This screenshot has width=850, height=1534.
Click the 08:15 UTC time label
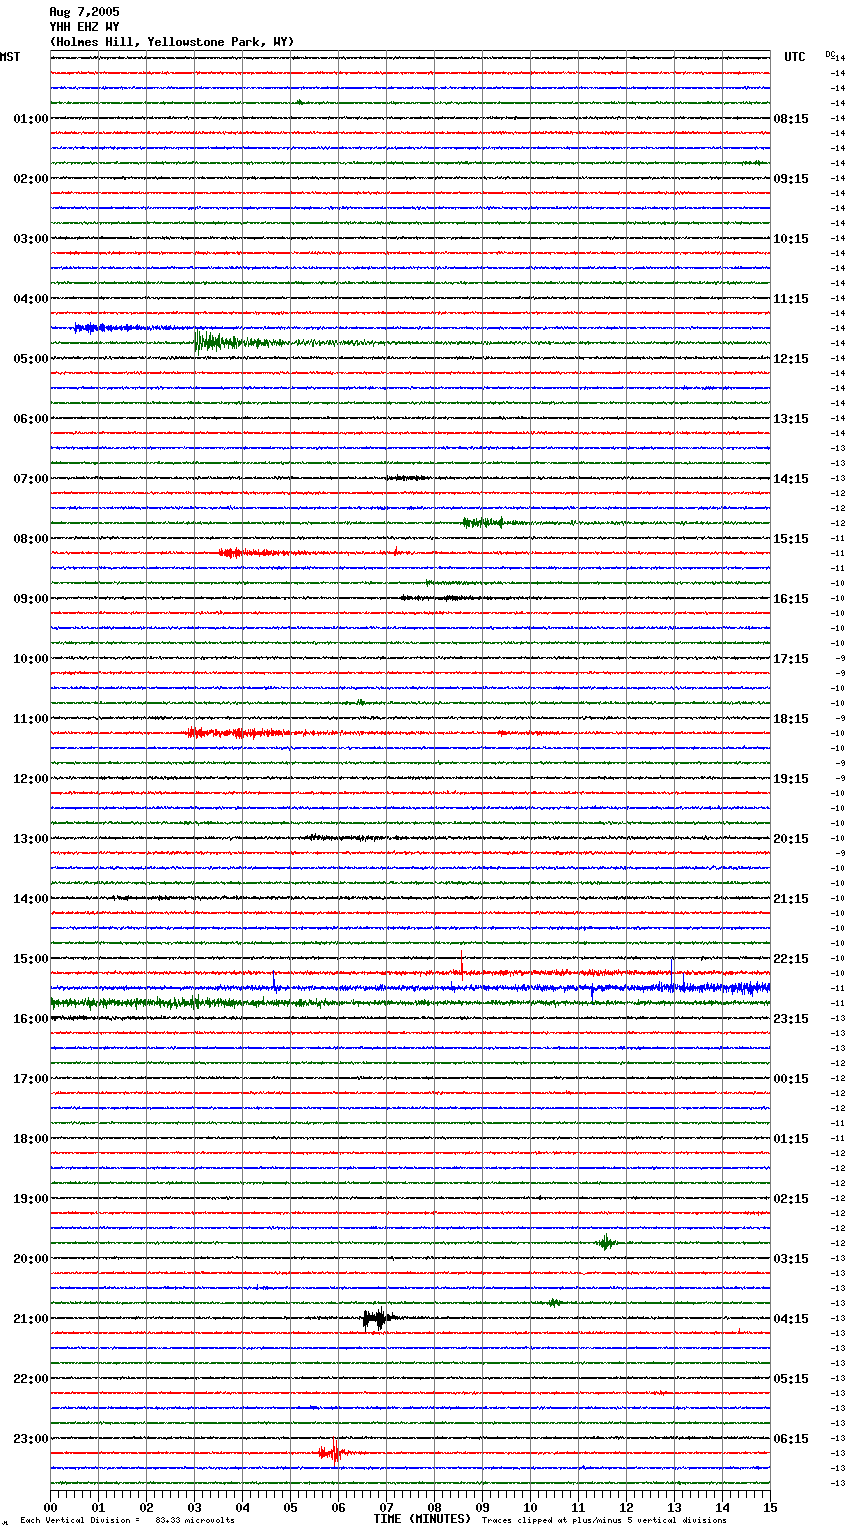(x=791, y=119)
